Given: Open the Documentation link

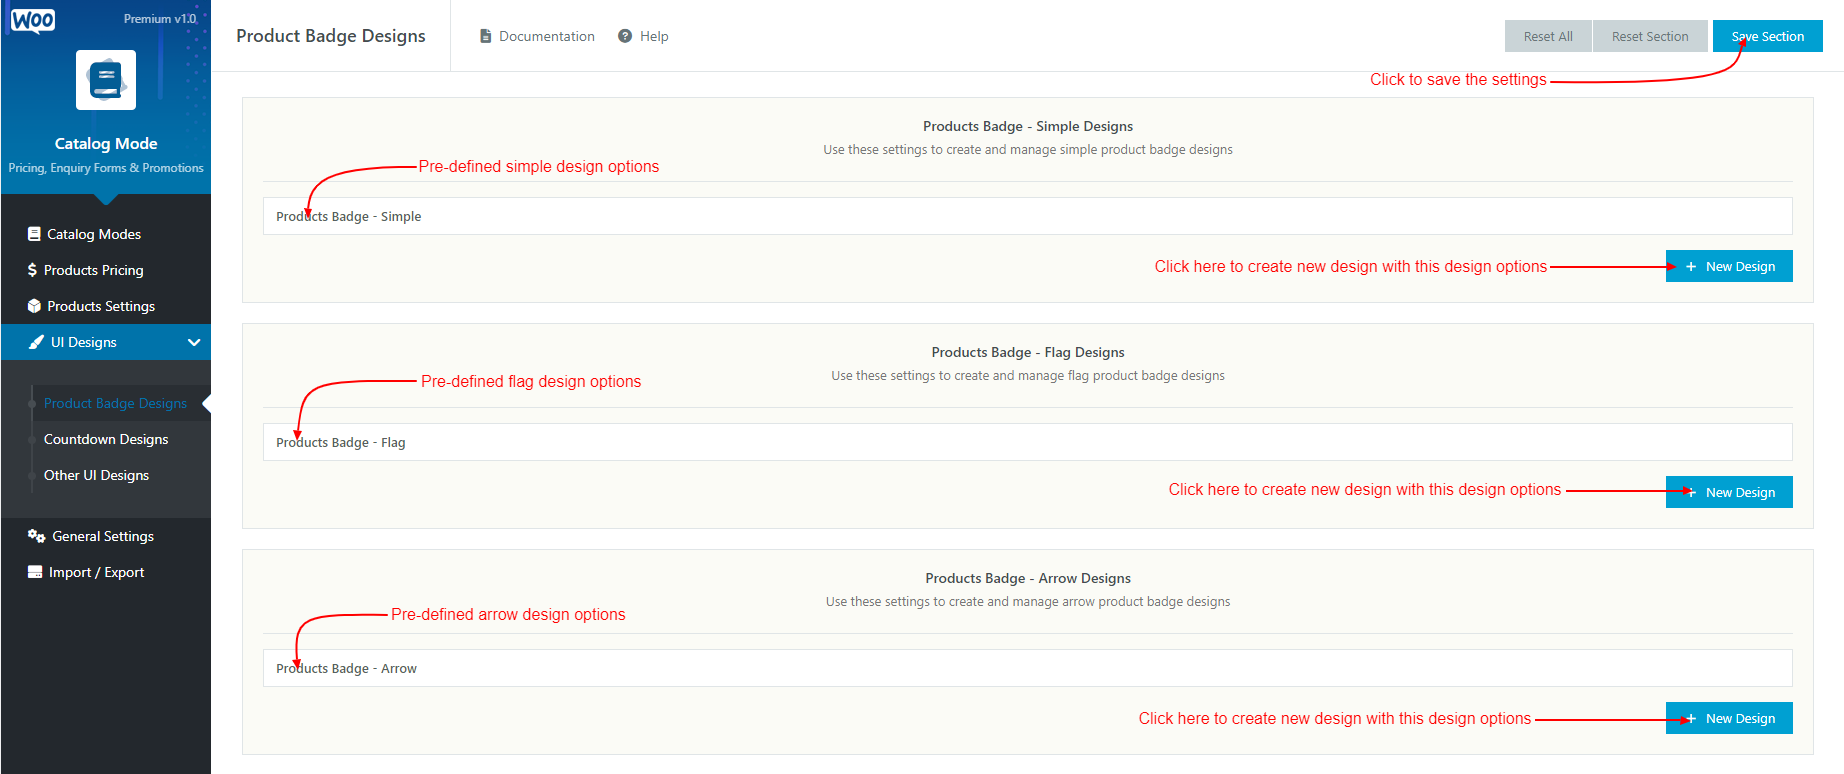Looking at the screenshot, I should (537, 36).
